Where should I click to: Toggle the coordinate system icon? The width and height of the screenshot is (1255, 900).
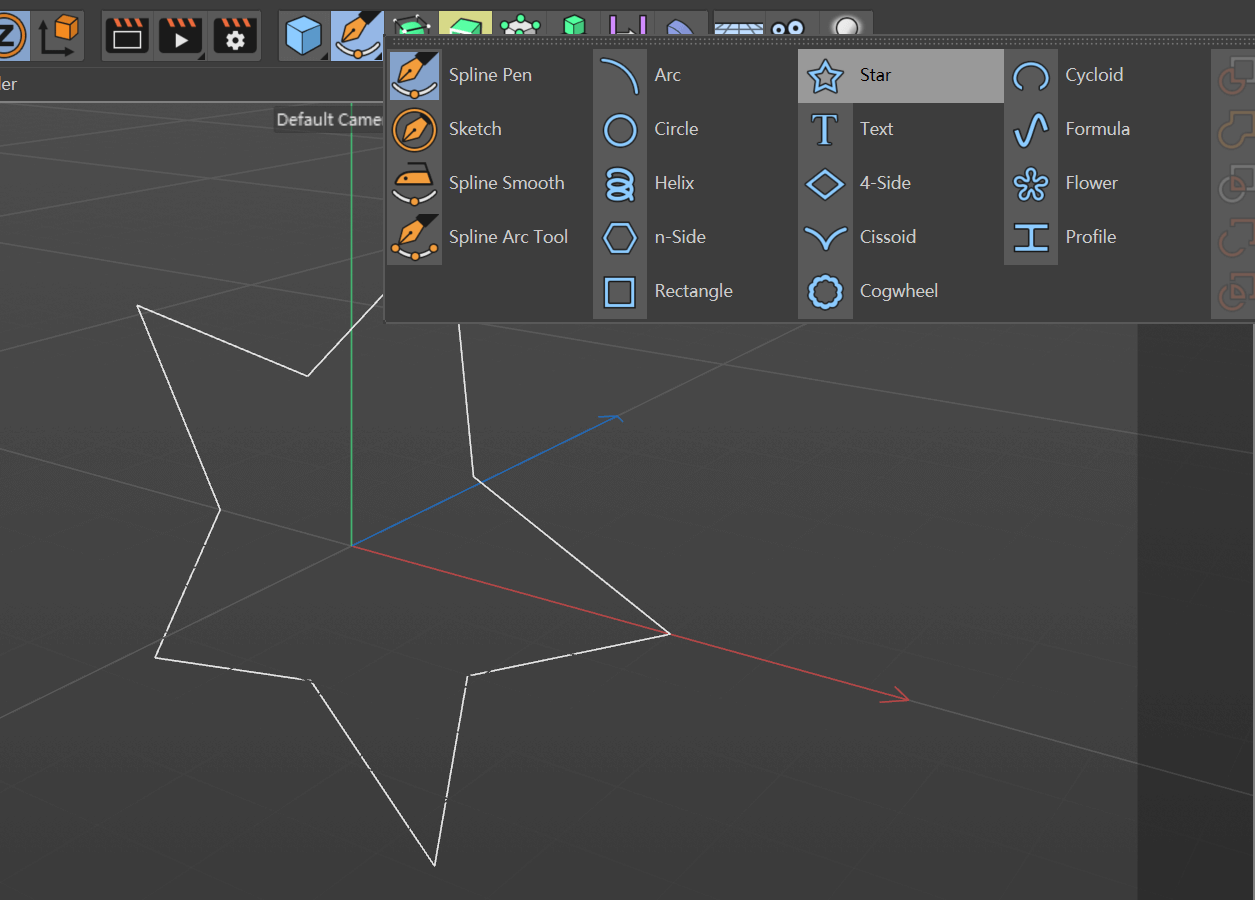click(57, 37)
